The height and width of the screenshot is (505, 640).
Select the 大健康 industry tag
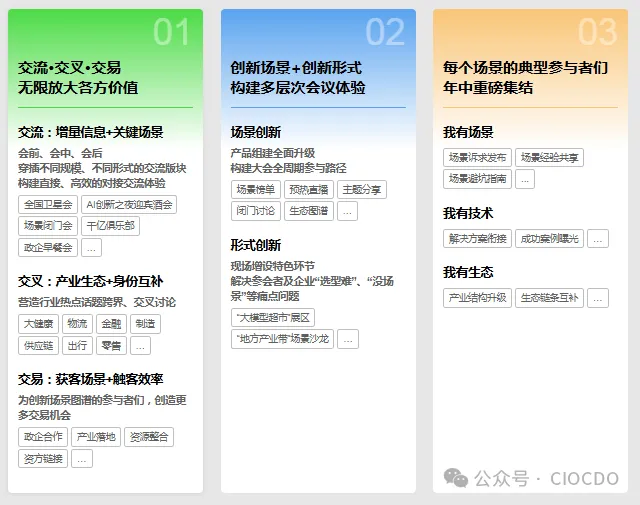pos(38,324)
